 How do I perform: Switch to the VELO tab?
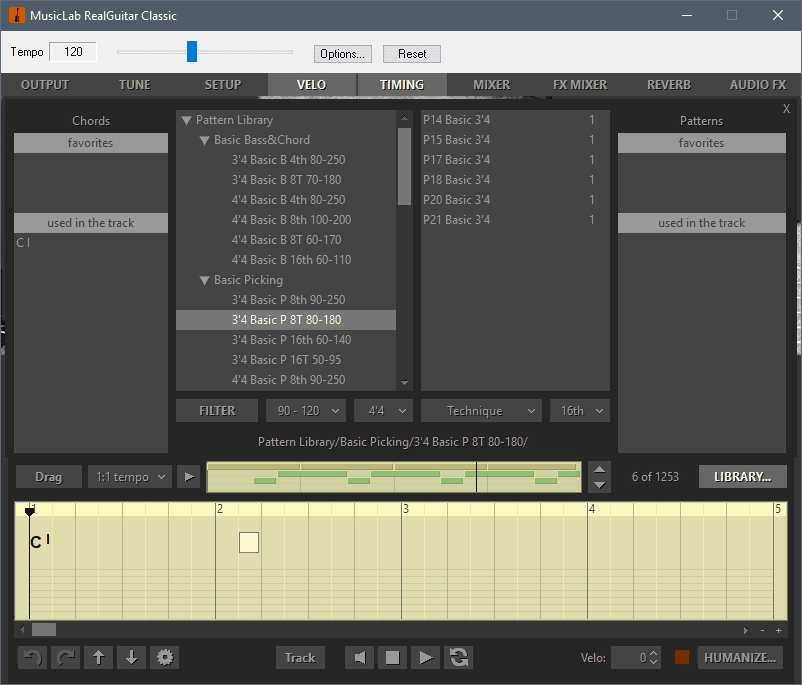tap(311, 84)
